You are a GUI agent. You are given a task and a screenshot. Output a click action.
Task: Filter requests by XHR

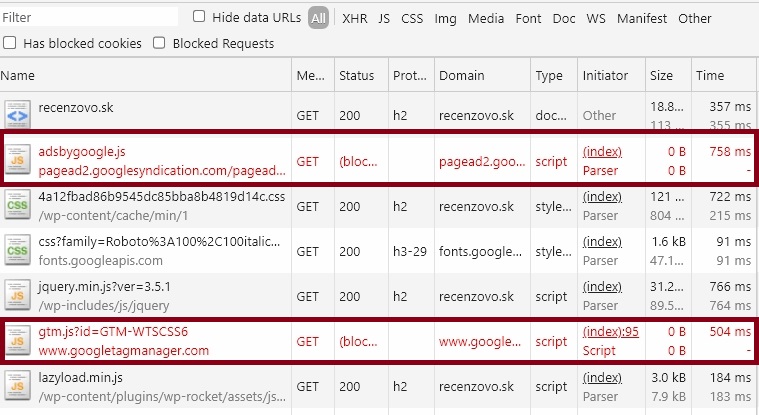355,18
